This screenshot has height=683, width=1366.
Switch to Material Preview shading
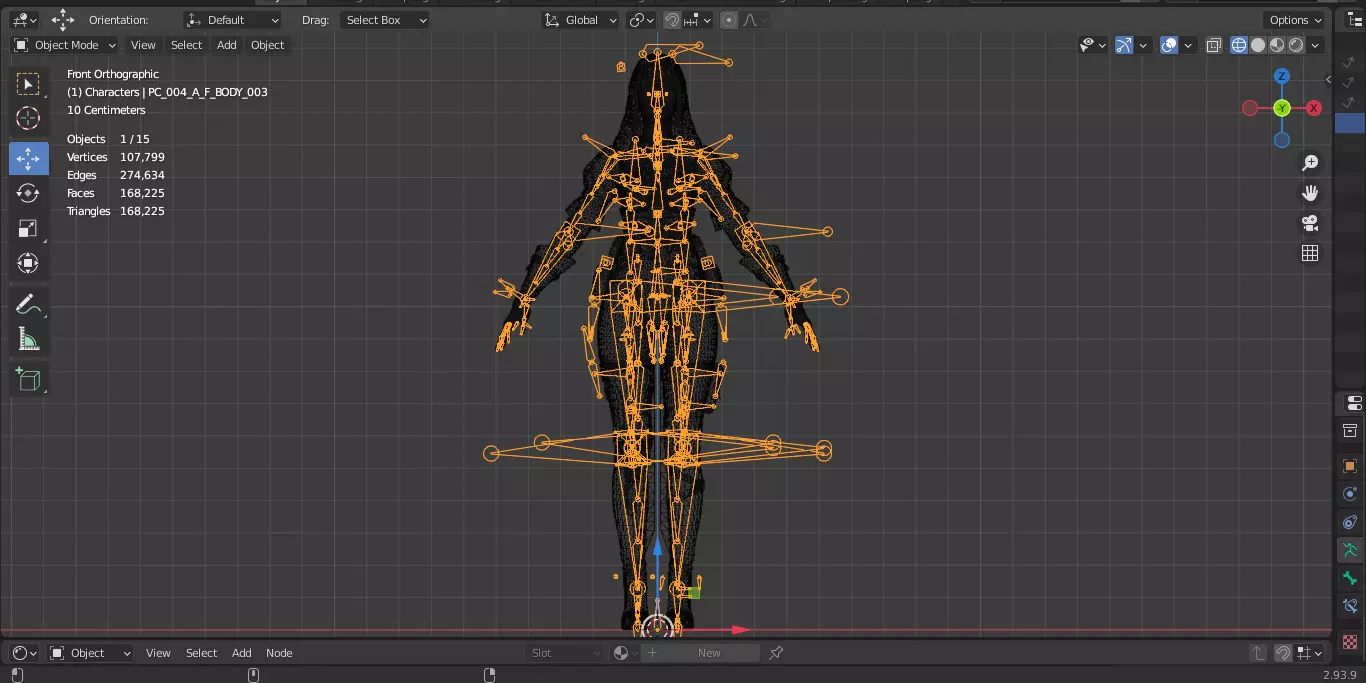pos(1277,45)
